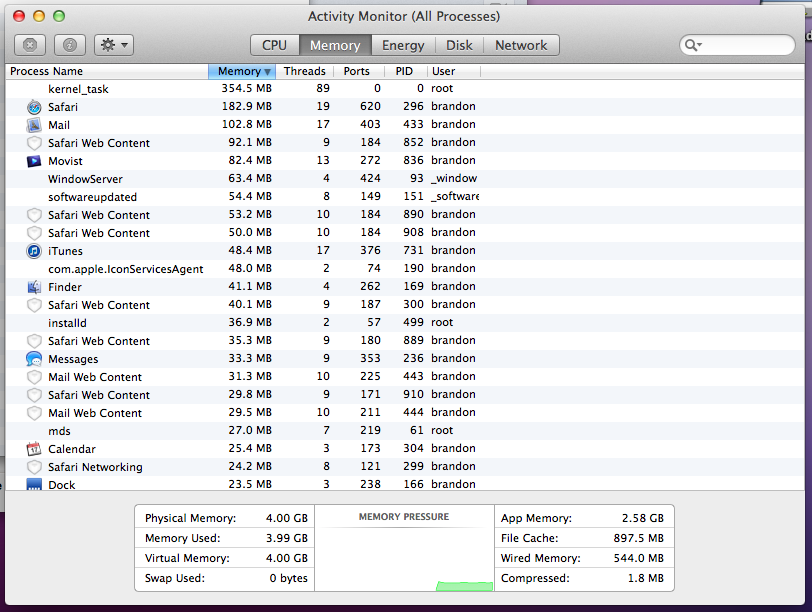Click the Inspect process info button
Screen dimensions: 812x612
70,45
